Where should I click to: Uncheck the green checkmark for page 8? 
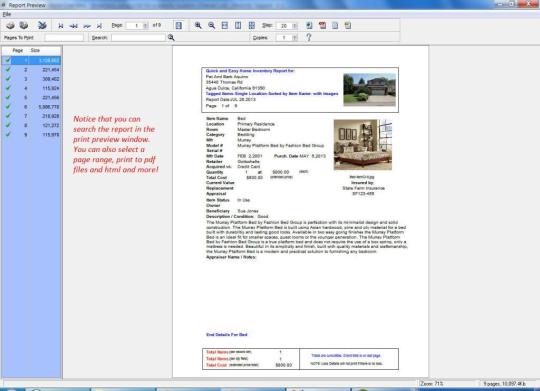[x=8, y=125]
